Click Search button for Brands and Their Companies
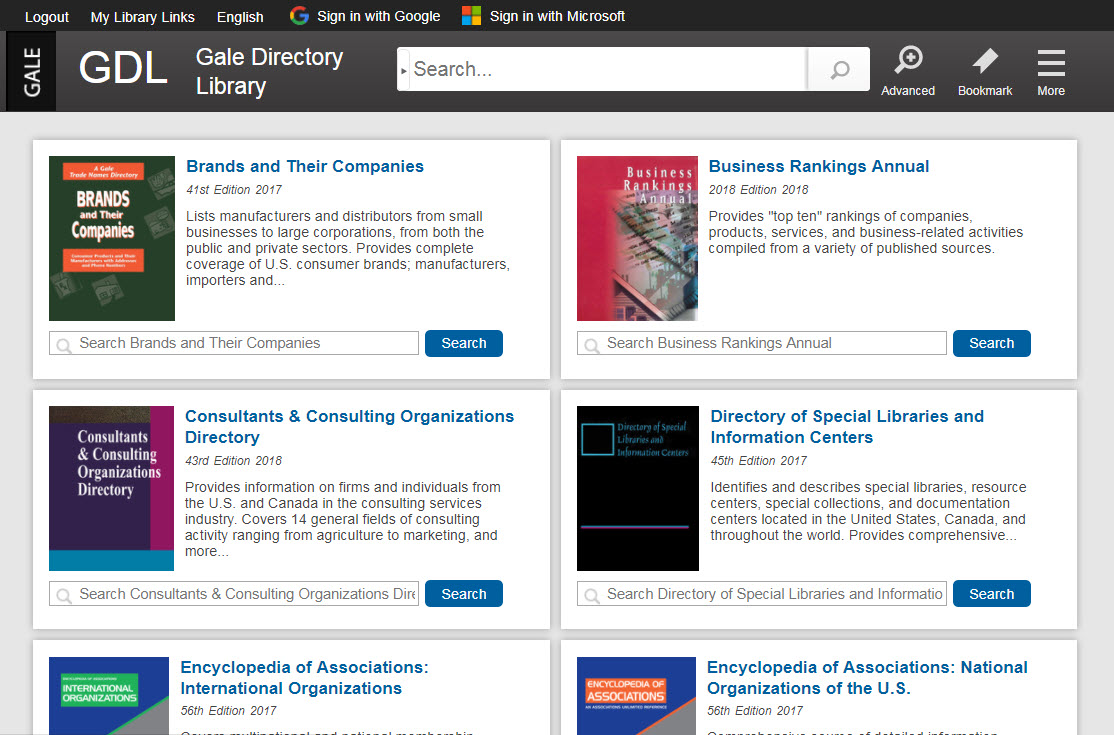1114x735 pixels. [464, 343]
